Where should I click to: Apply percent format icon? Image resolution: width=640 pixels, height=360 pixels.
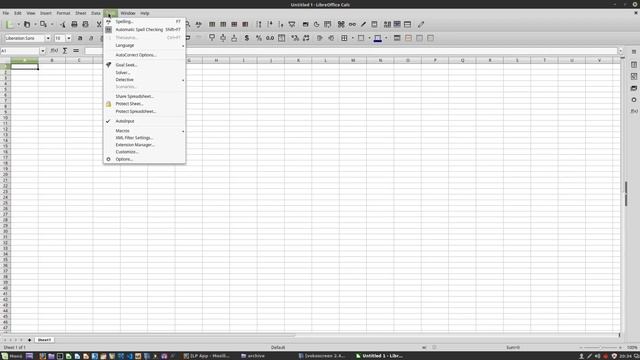coord(258,38)
